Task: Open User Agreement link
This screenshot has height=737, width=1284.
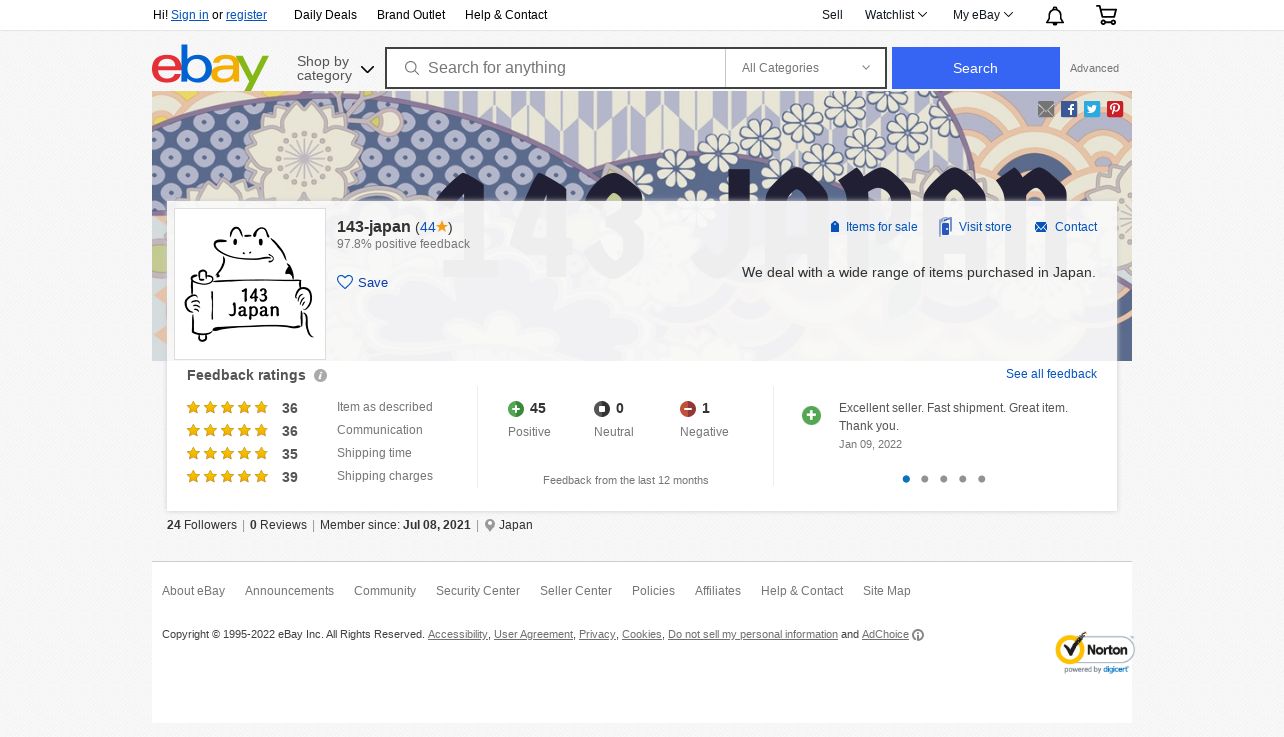Action: (533, 635)
